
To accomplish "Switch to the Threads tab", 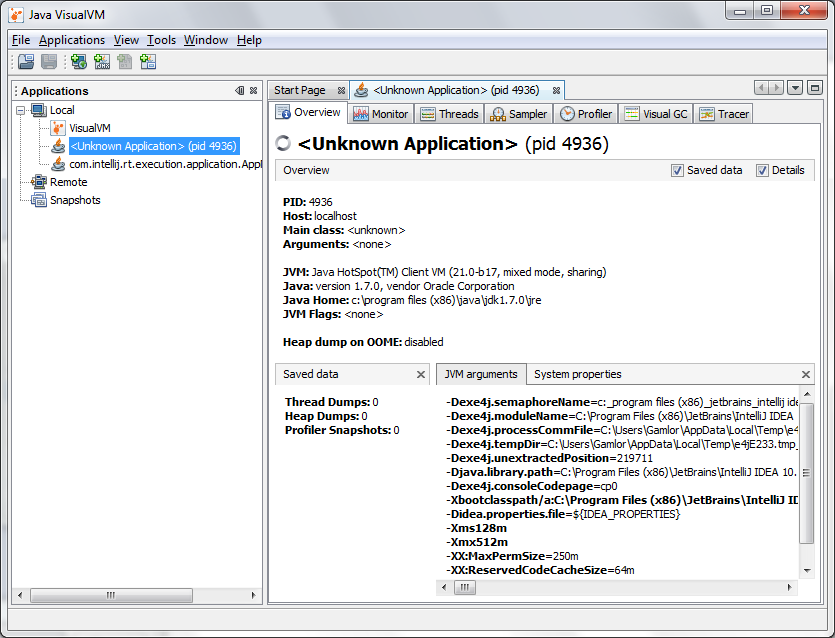I will [x=449, y=114].
